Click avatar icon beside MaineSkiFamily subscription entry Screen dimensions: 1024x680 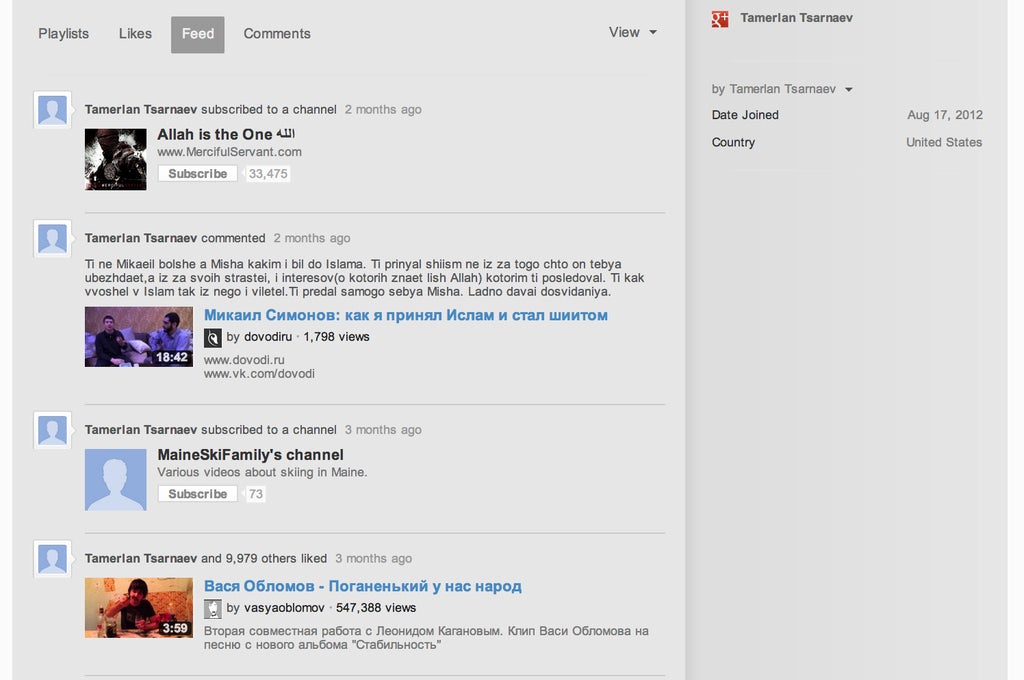point(52,430)
